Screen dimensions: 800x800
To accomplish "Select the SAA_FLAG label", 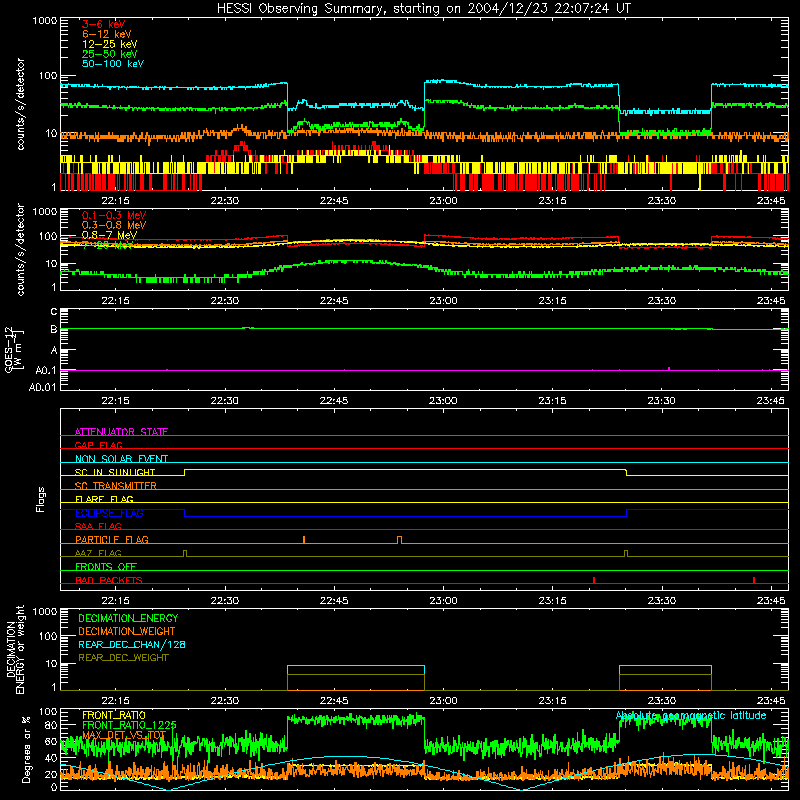I will pyautogui.click(x=98, y=526).
